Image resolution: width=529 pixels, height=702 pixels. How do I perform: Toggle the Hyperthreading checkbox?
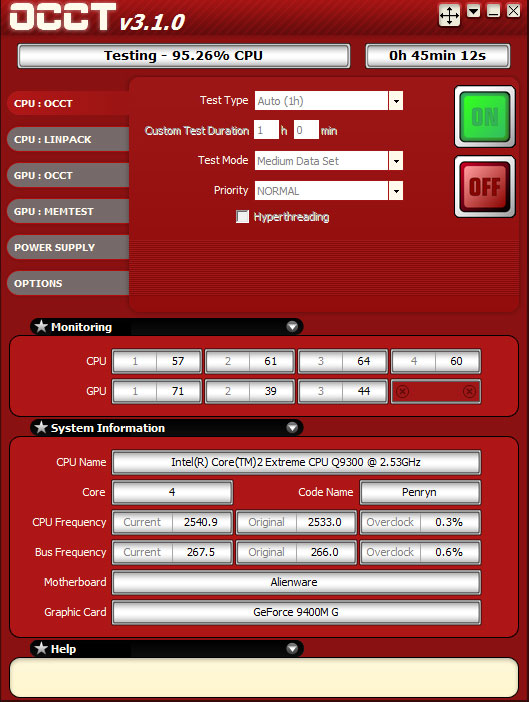[243, 217]
